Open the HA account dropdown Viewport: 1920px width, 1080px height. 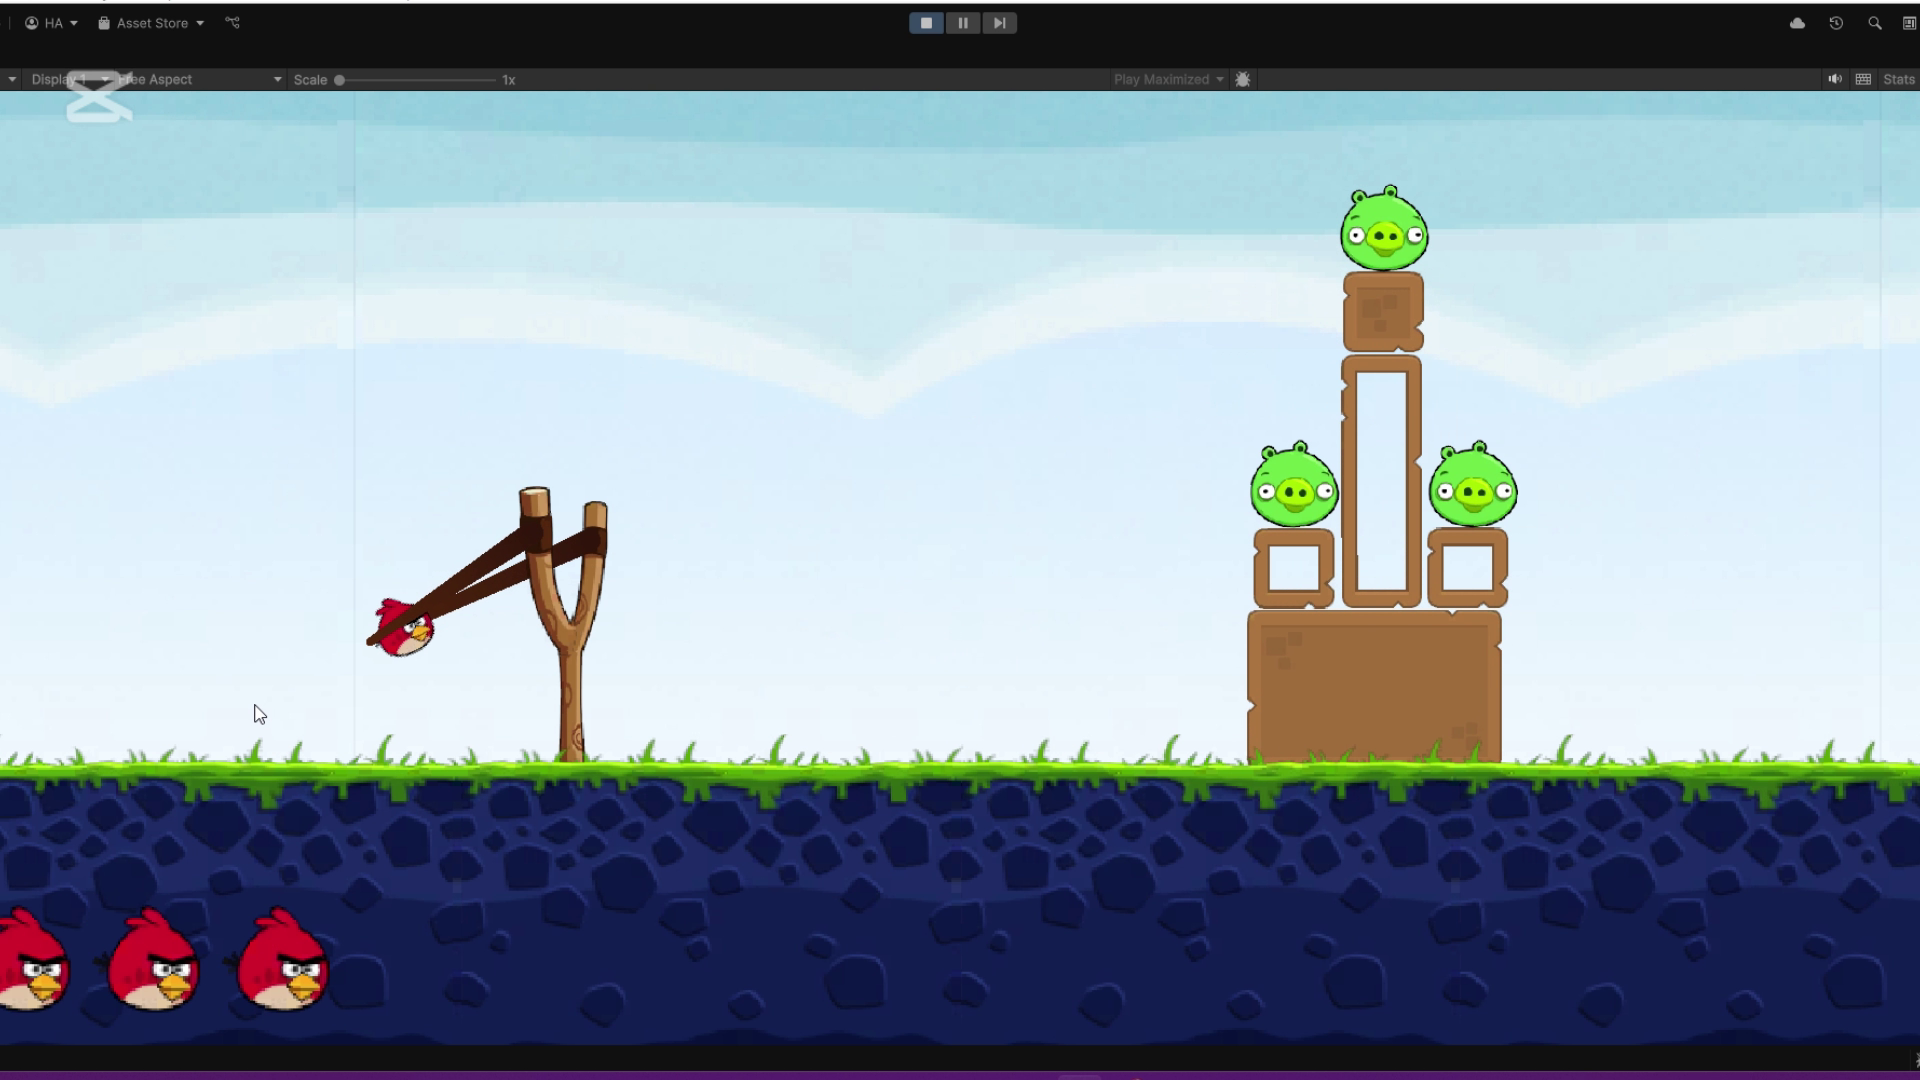(x=51, y=23)
